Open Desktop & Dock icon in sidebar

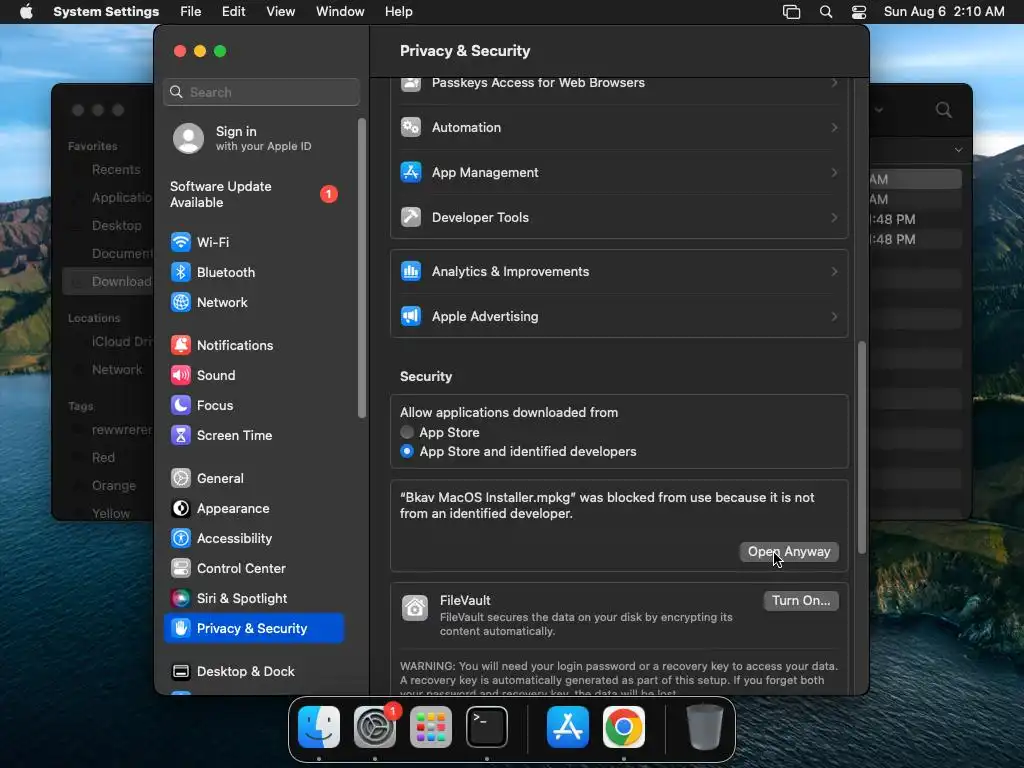pyautogui.click(x=181, y=672)
